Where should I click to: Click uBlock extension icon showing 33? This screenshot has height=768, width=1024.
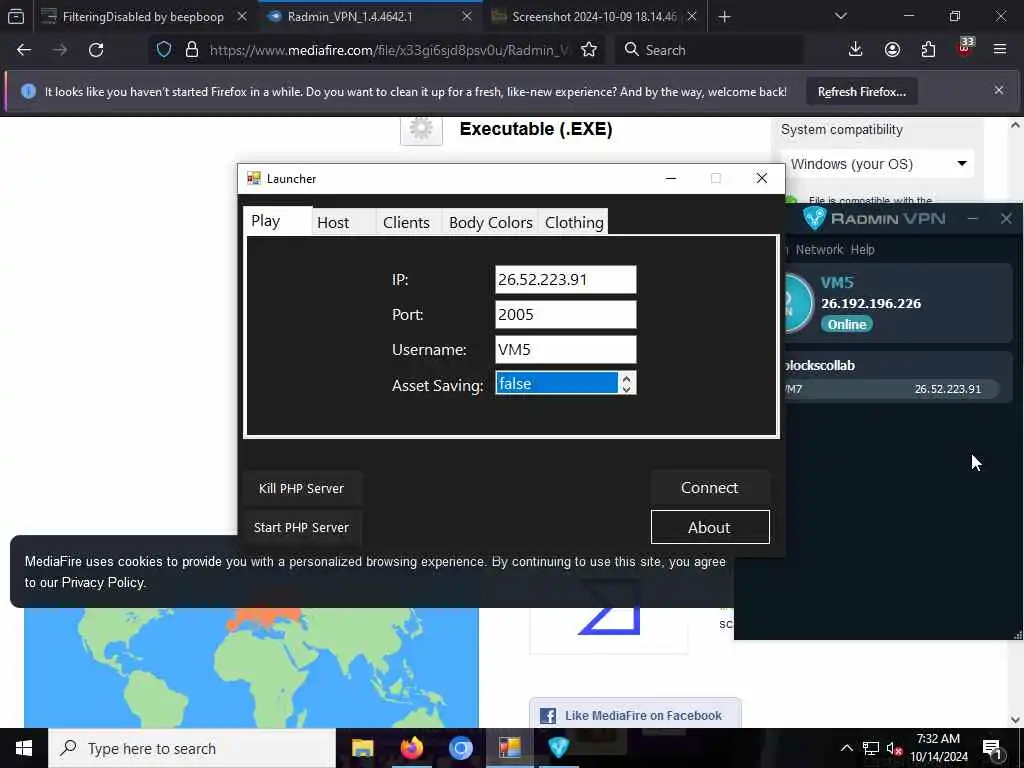pos(964,47)
